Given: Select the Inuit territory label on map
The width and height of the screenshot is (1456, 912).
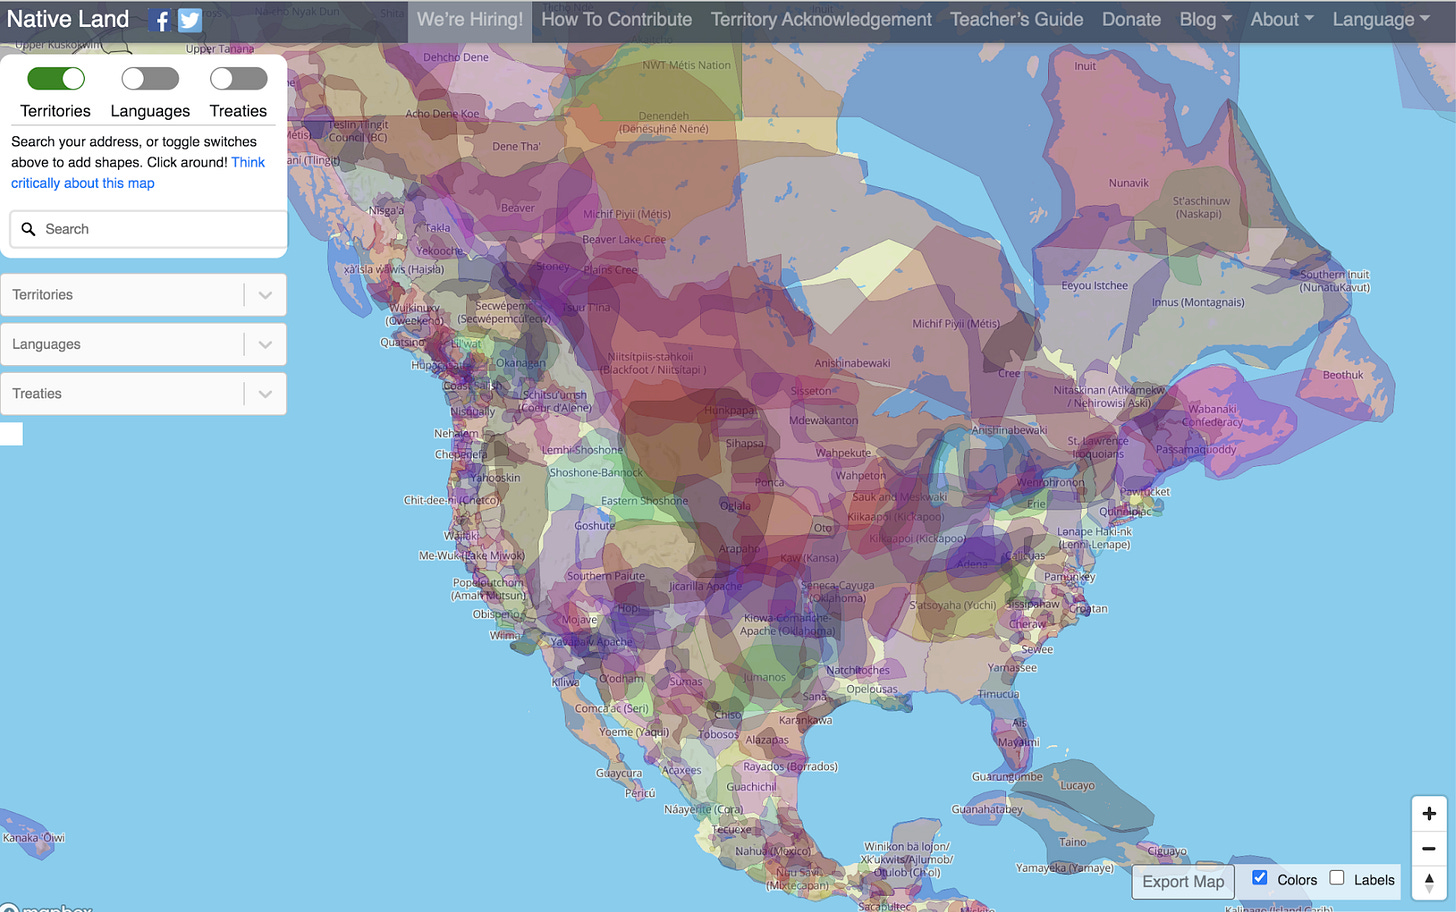Looking at the screenshot, I should (1085, 66).
